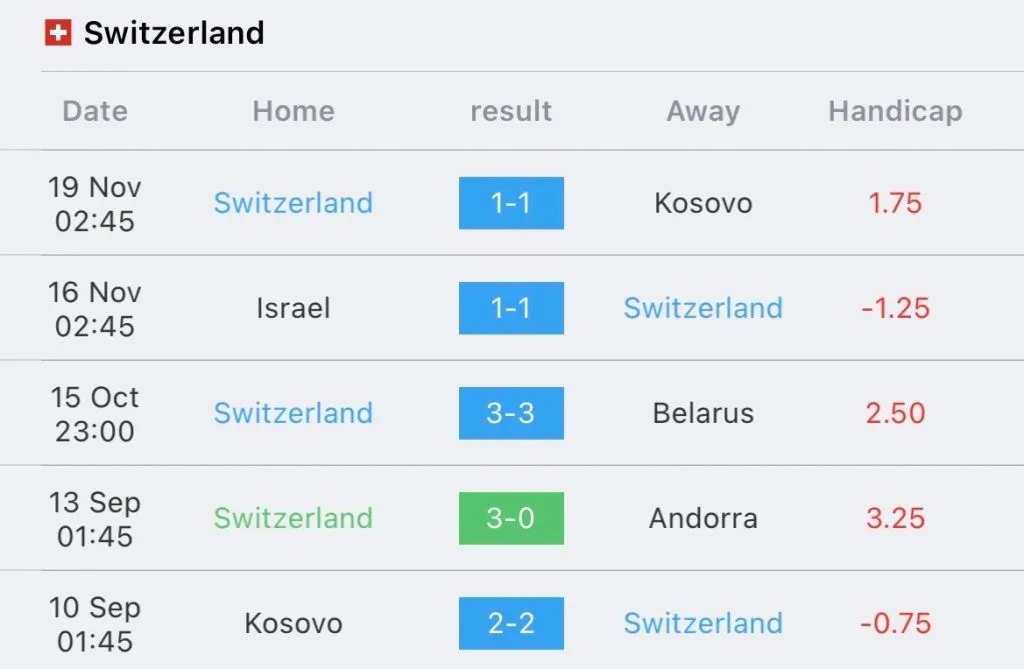Click the result column header
The height and width of the screenshot is (669, 1024).
pyautogui.click(x=511, y=111)
